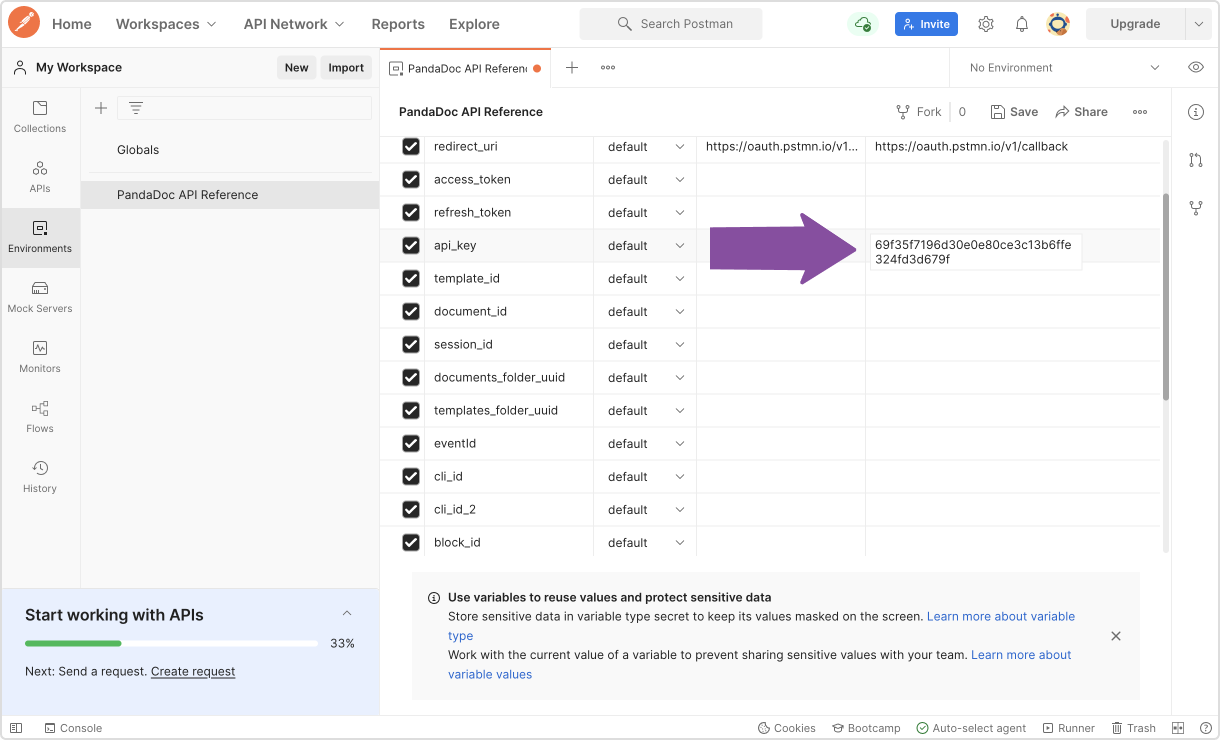This screenshot has height=740, width=1220.
Task: Open the API Network menu
Action: point(294,24)
